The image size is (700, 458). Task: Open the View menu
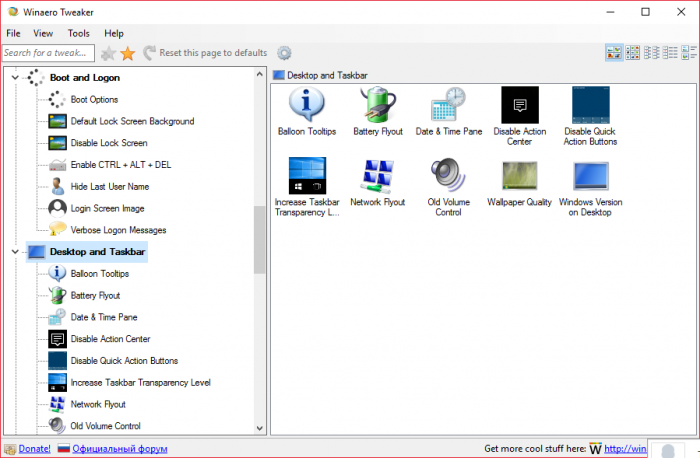[x=43, y=33]
